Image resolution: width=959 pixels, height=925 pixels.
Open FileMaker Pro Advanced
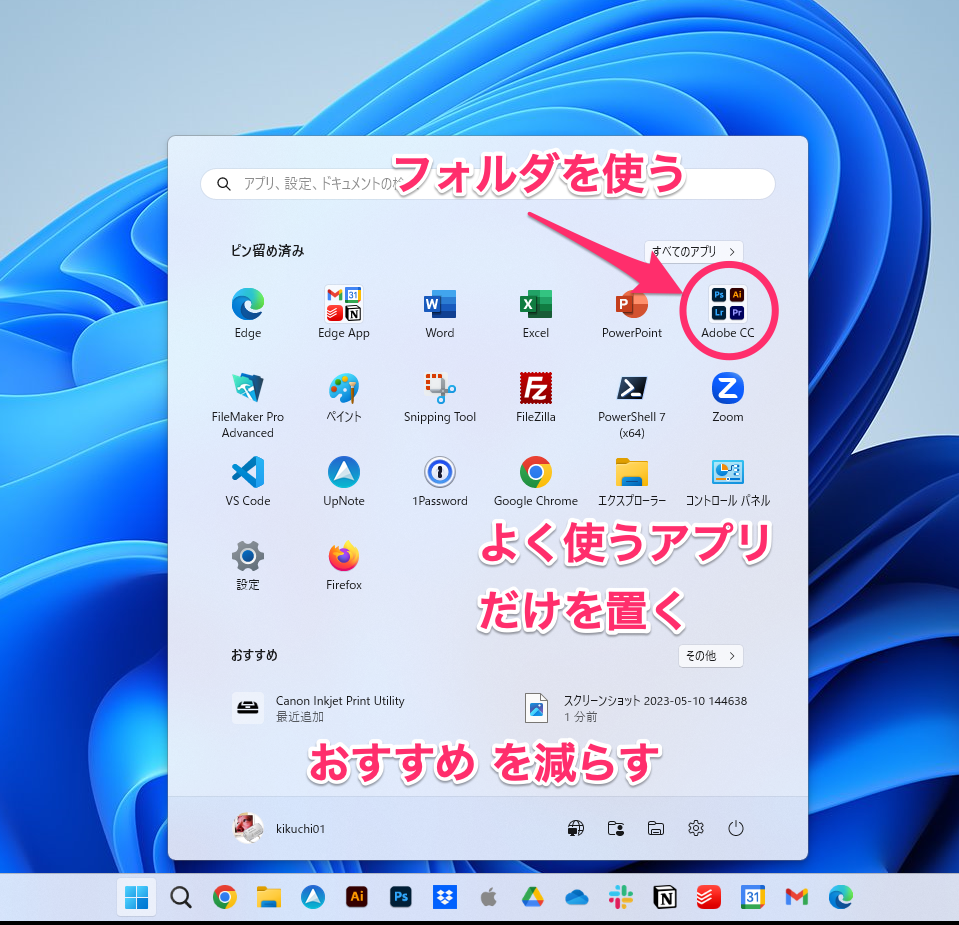tap(248, 404)
